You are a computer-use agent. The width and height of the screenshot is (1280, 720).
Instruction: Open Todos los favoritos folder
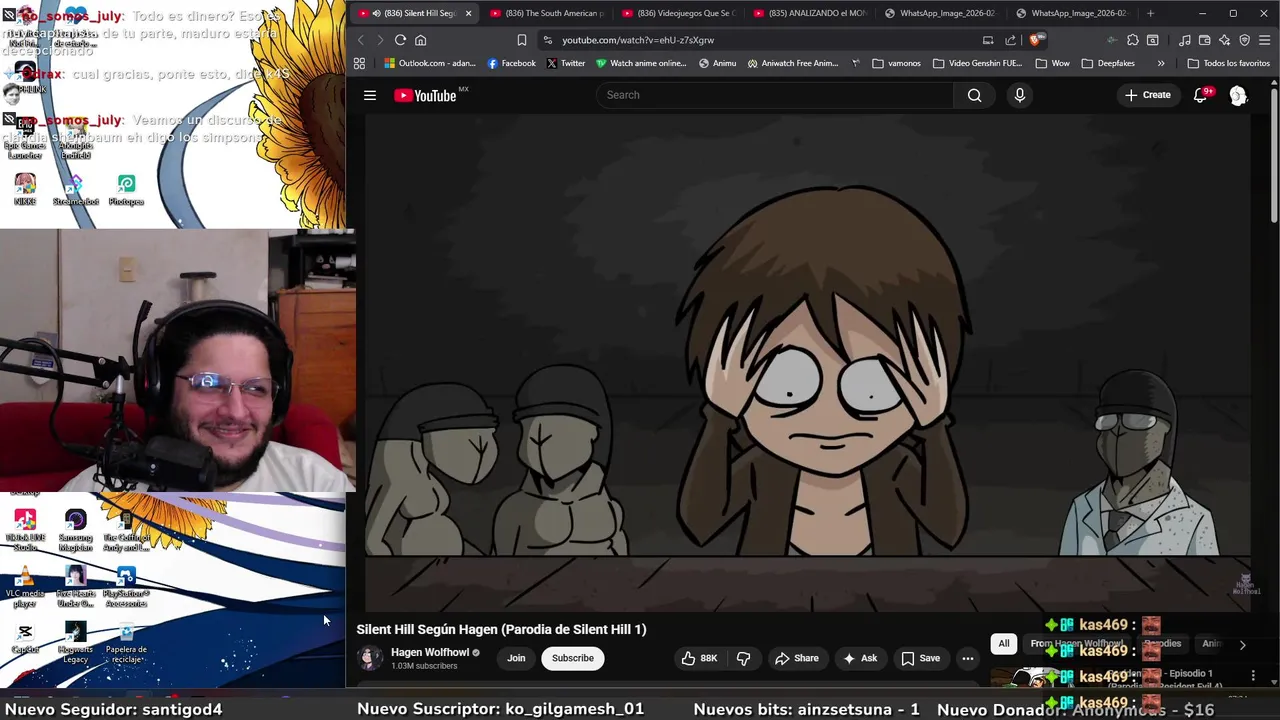click(1228, 63)
